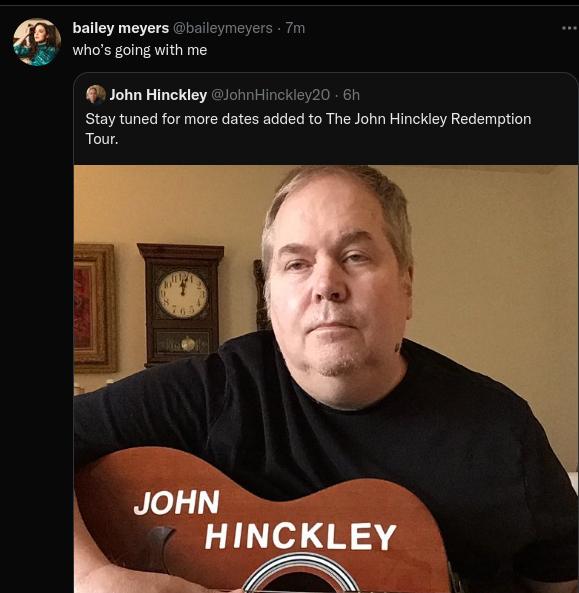Open the bailey meyers display name link
The height and width of the screenshot is (593, 579).
pos(121,28)
